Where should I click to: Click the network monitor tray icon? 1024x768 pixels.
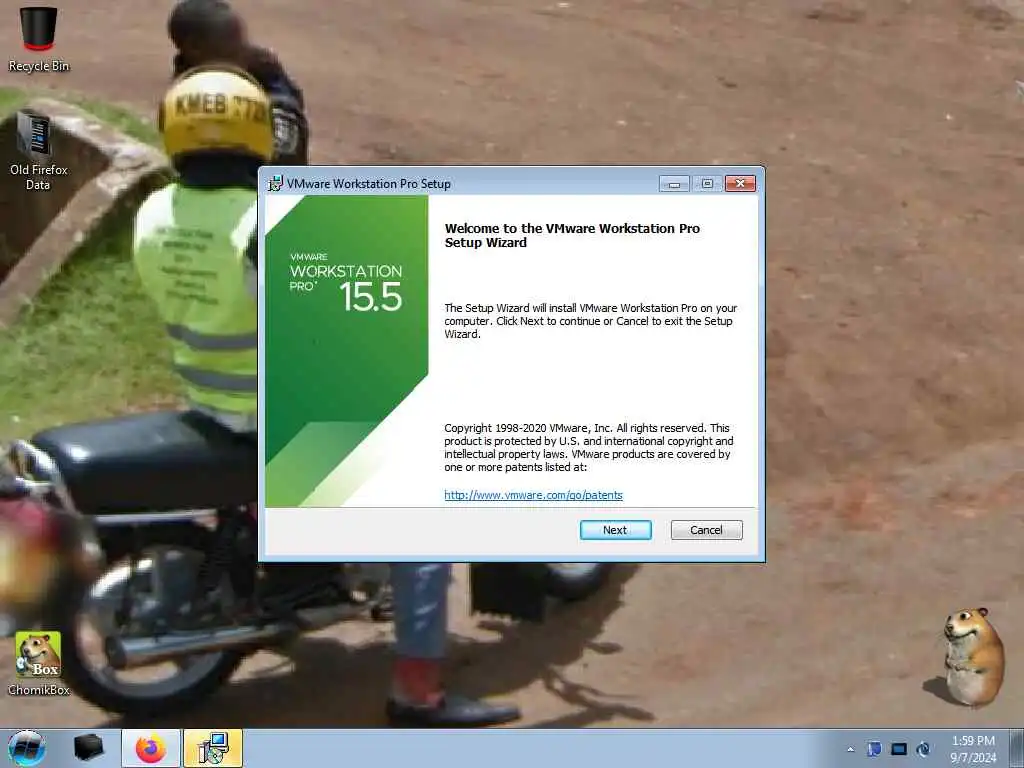[899, 749]
